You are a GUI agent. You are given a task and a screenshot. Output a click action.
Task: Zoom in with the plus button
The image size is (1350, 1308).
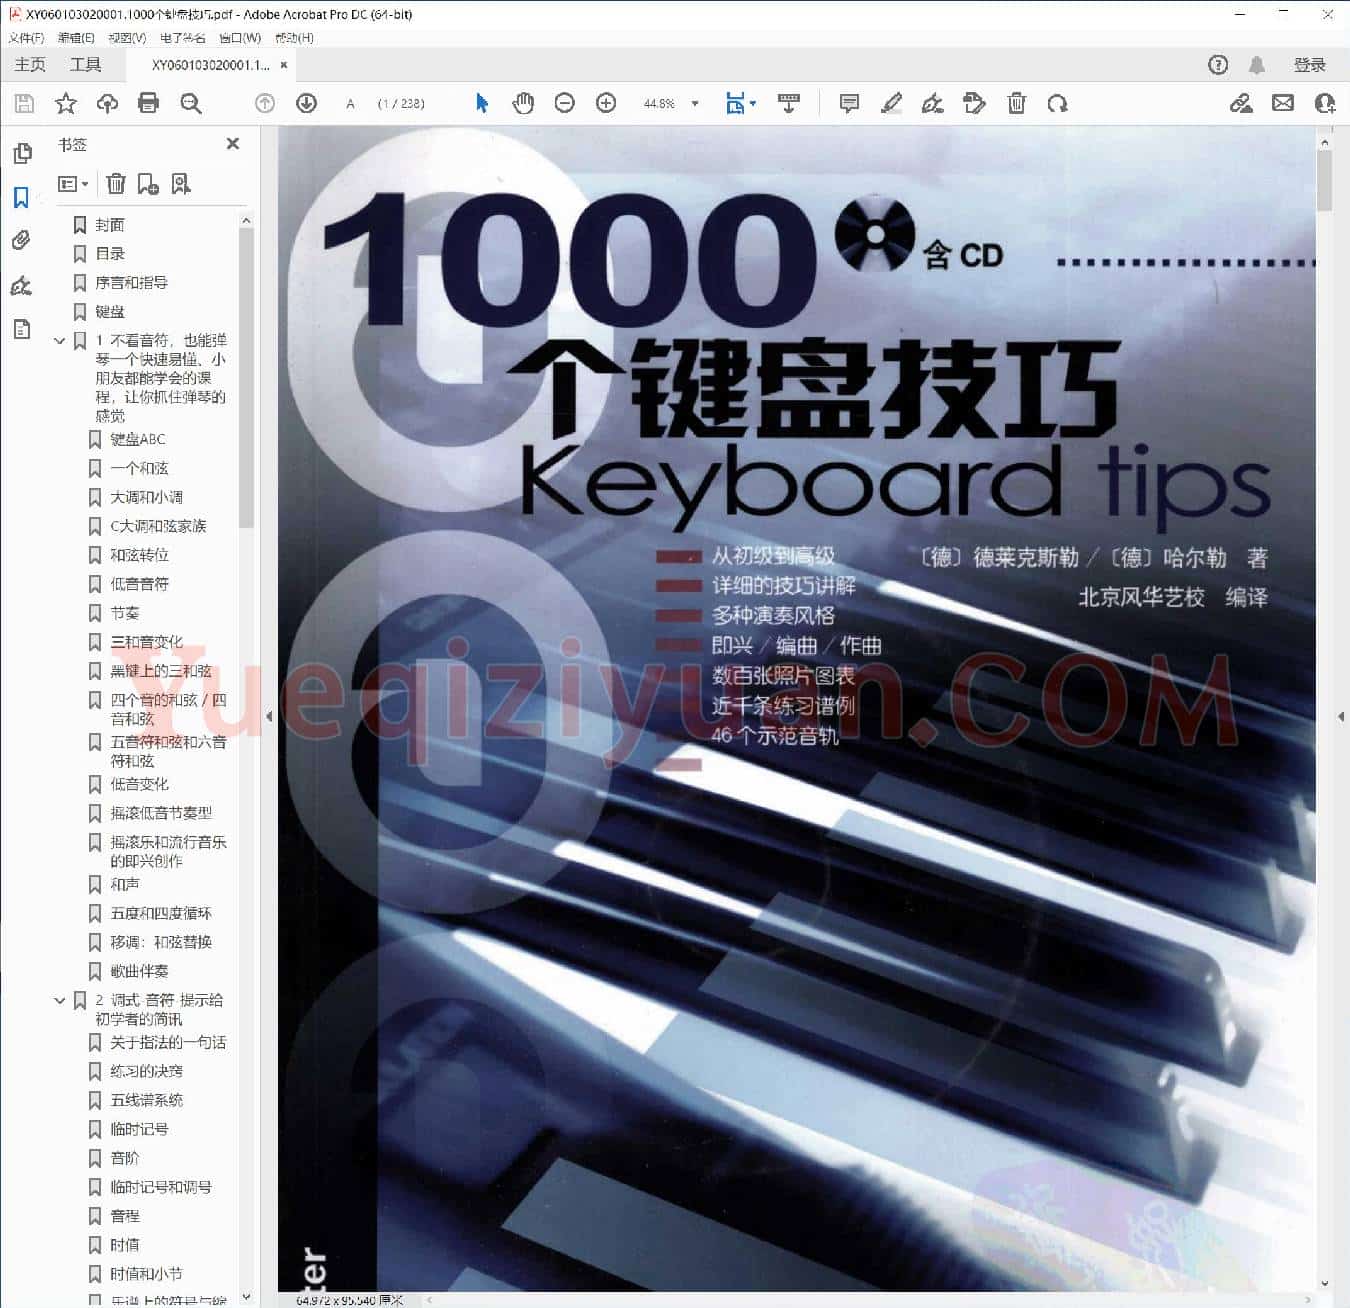pyautogui.click(x=606, y=103)
